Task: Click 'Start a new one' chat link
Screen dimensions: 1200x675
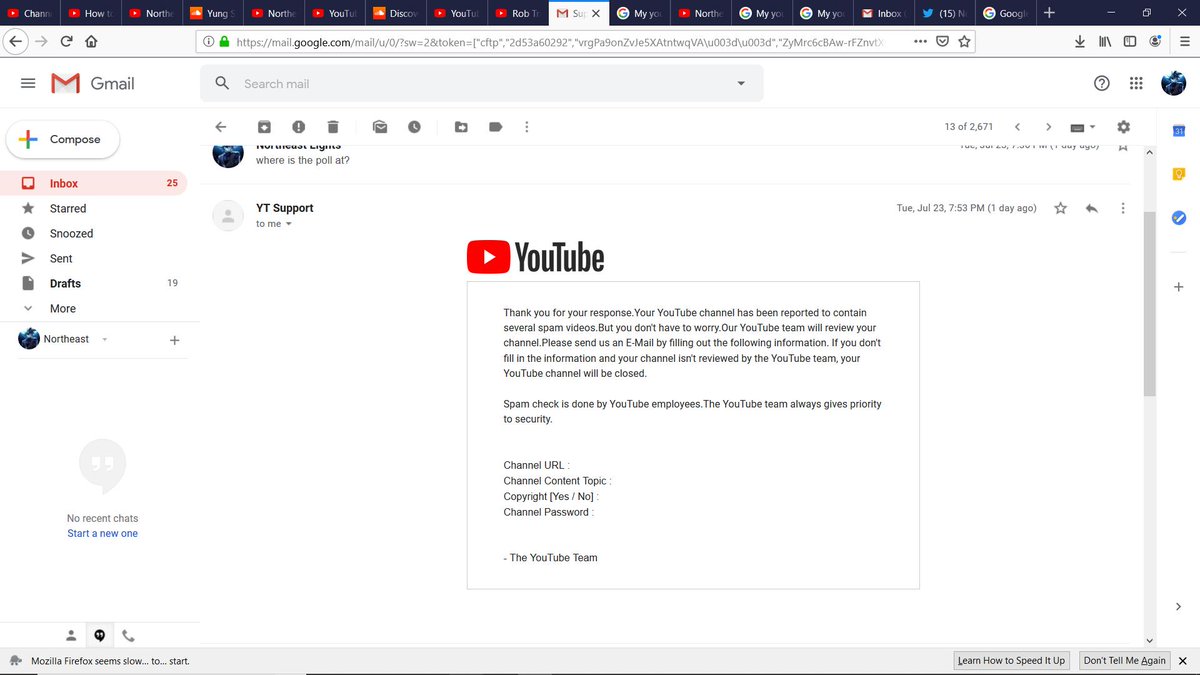Action: point(102,534)
